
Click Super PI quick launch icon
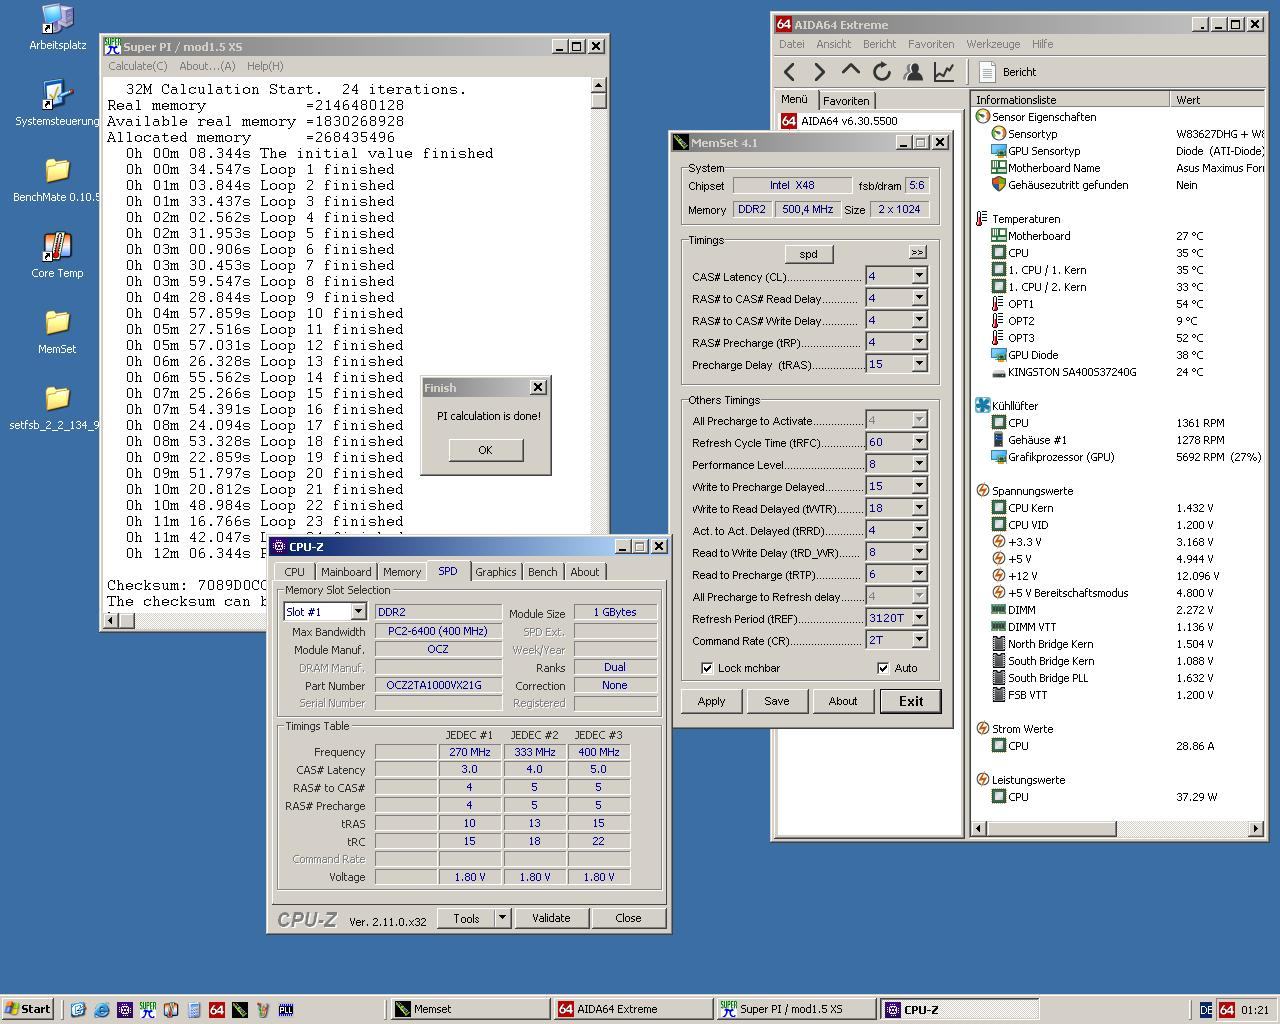(148, 1009)
